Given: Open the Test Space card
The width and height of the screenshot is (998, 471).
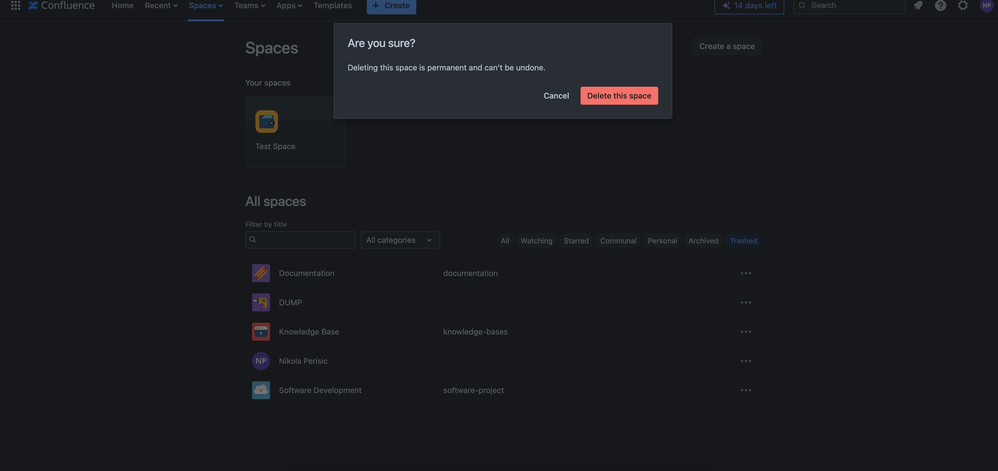Looking at the screenshot, I should pyautogui.click(x=295, y=132).
